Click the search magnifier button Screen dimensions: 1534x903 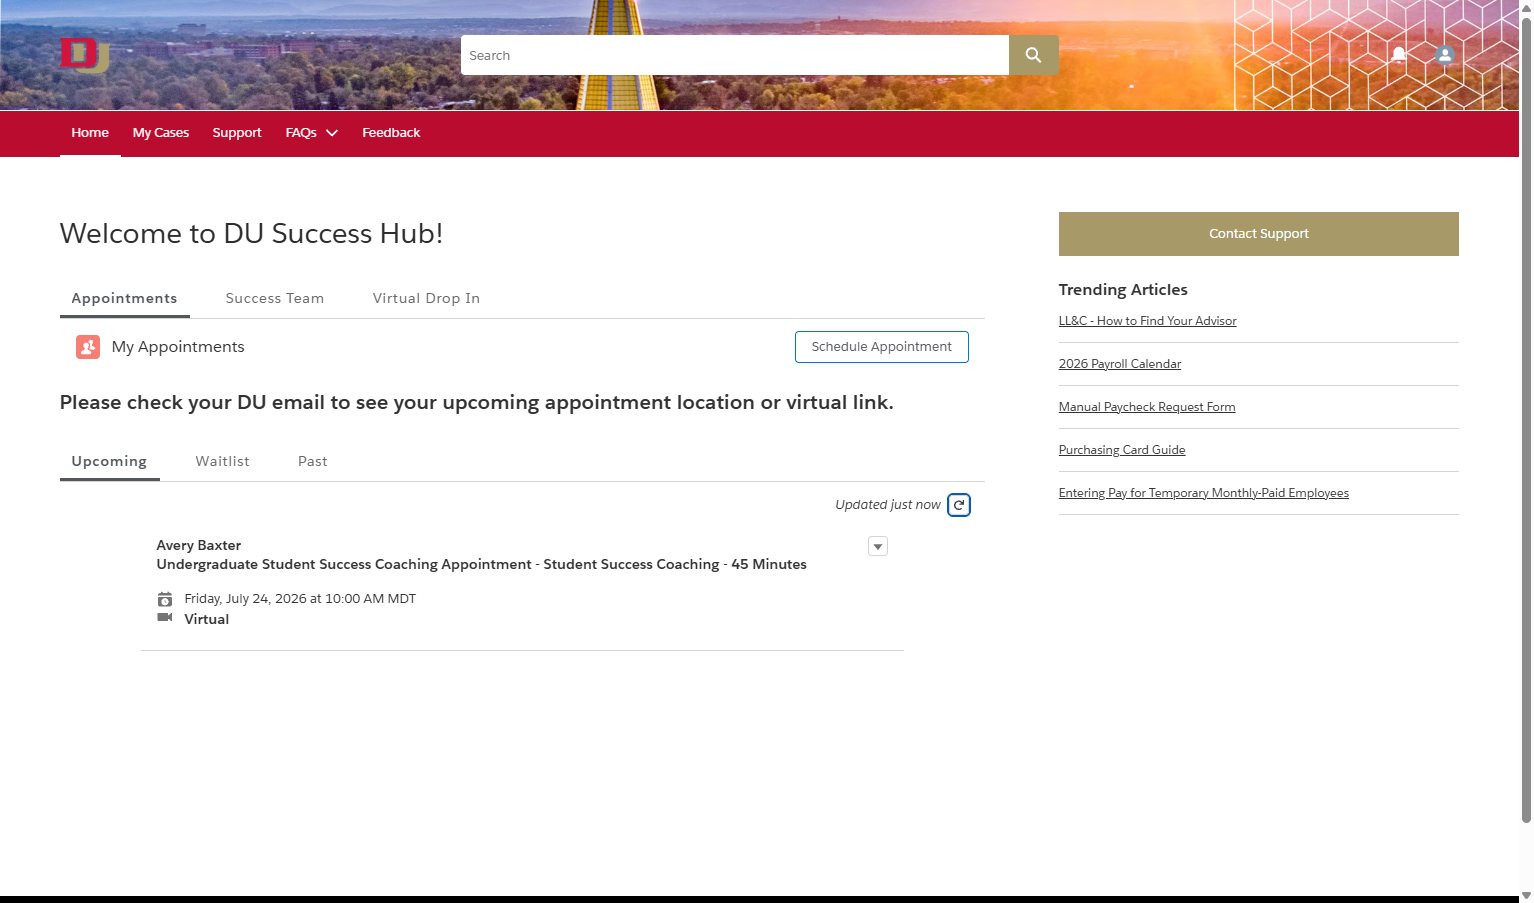pos(1033,55)
